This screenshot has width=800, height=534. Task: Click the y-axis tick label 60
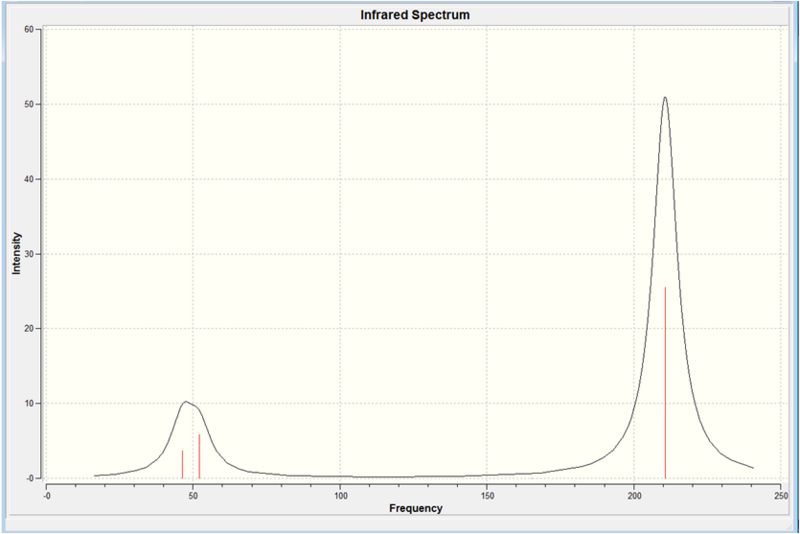(29, 30)
